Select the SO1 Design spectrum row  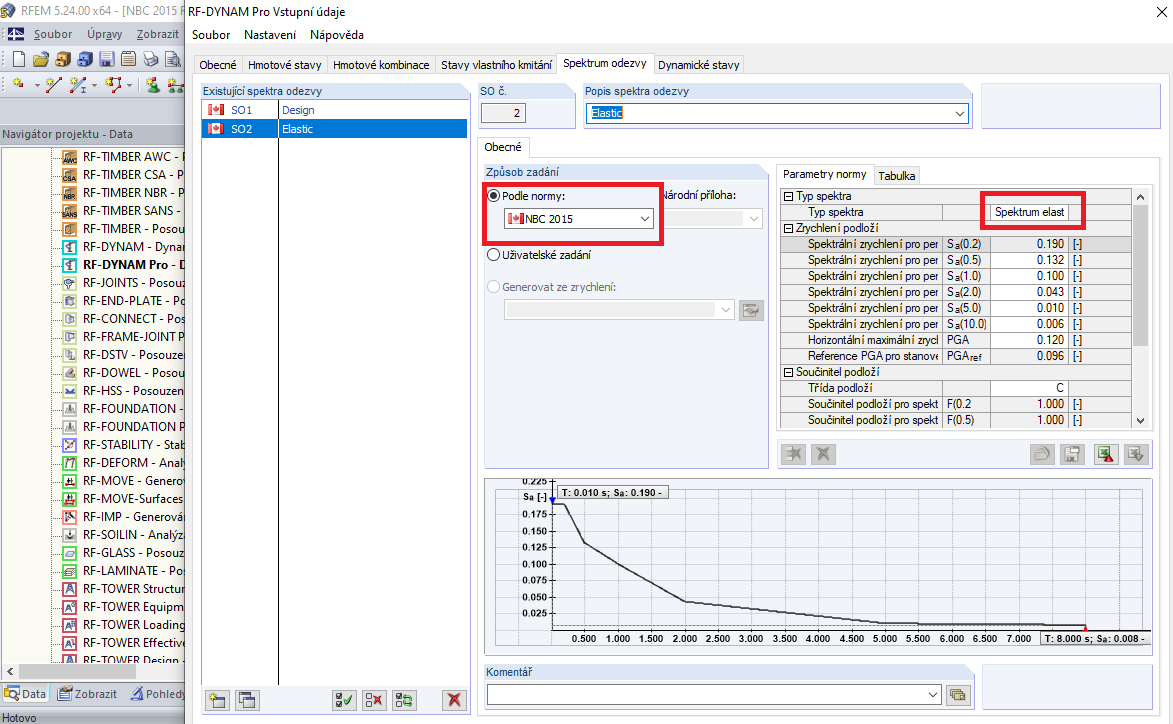pos(334,110)
